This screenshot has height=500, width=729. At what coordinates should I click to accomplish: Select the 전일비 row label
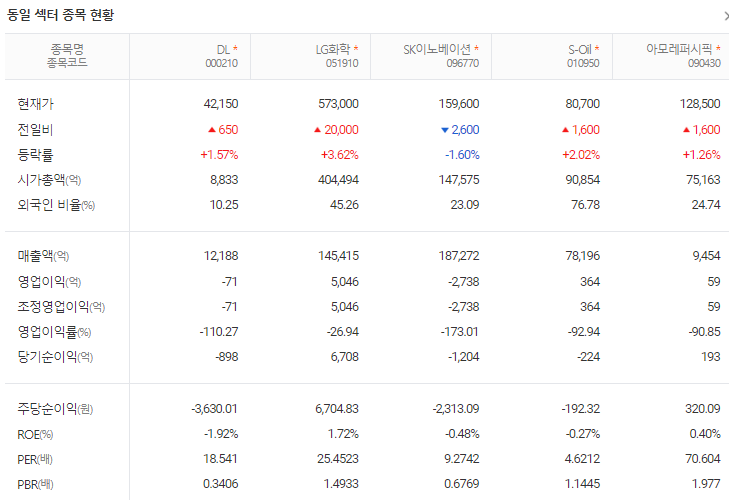[x=35, y=129]
